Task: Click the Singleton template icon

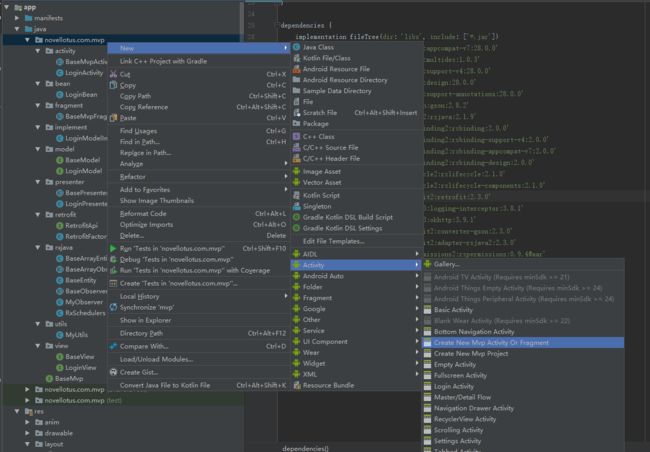Action: click(296, 206)
